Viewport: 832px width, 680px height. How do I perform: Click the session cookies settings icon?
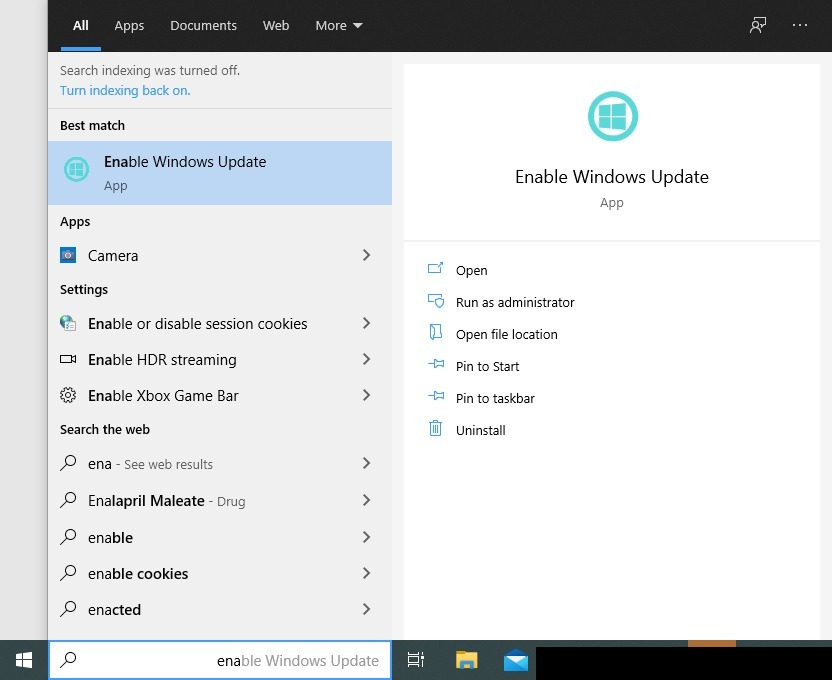click(x=68, y=323)
